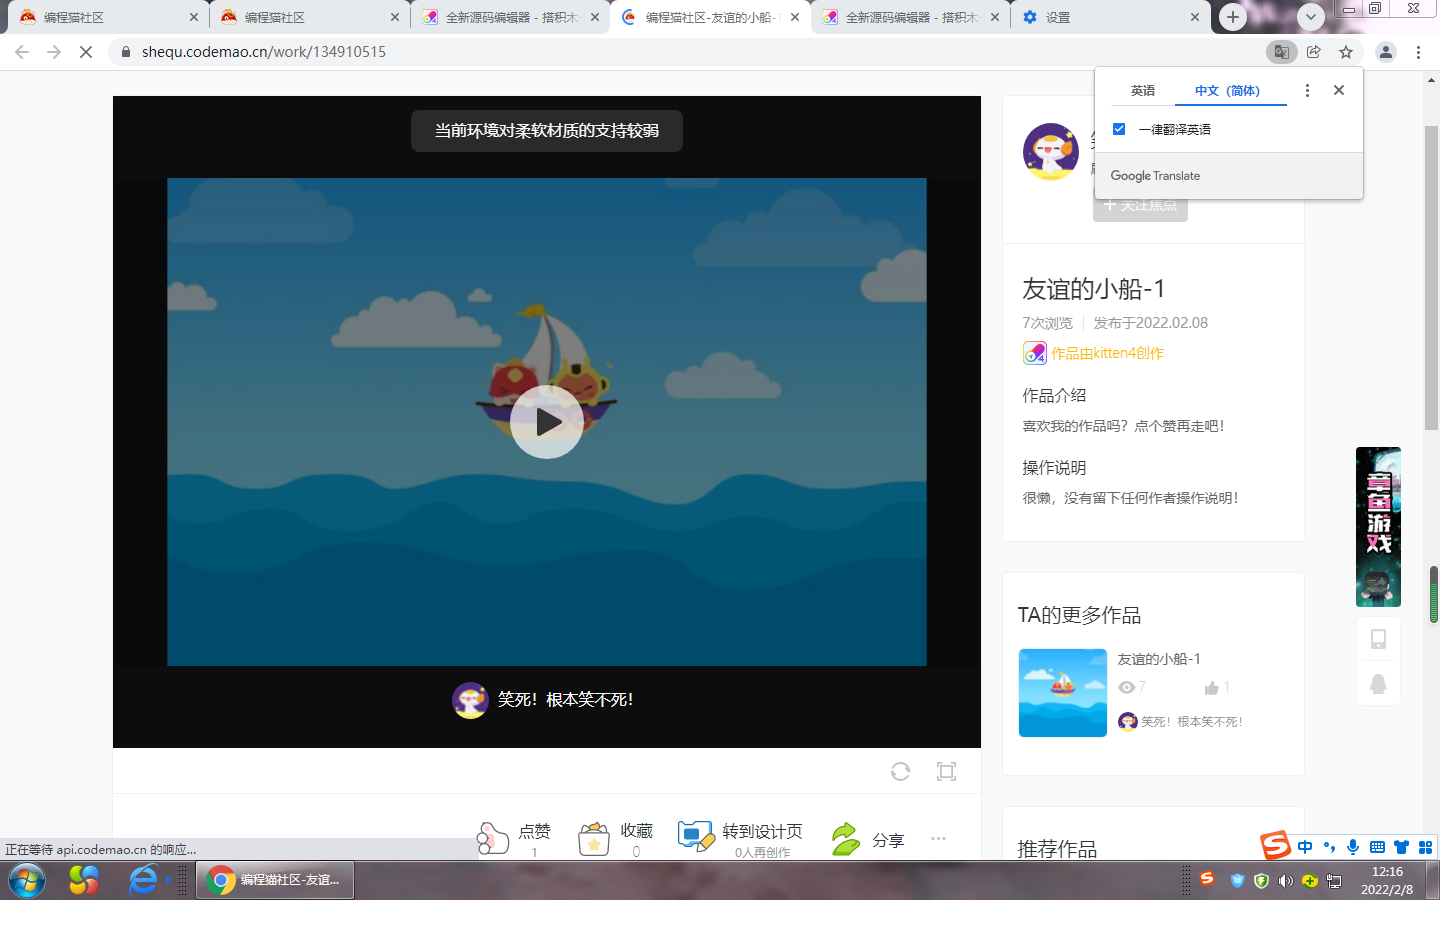1440x947 pixels.
Task: Click the share page icon in address bar
Action: [x=1314, y=52]
